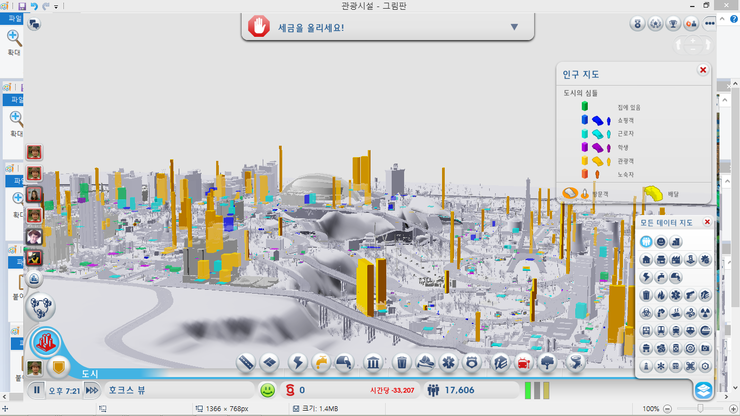Open the Paint 파일 menu tab

coord(14,18)
